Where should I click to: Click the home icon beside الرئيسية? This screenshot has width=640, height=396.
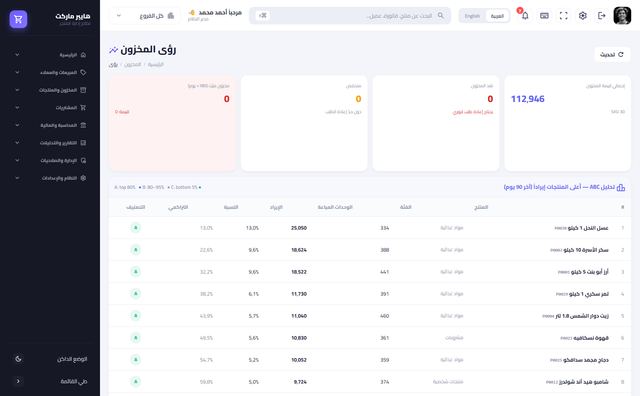[83, 55]
